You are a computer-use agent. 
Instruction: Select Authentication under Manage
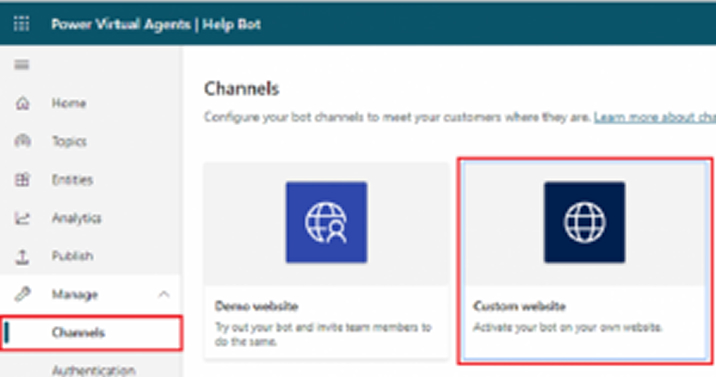[x=94, y=370]
